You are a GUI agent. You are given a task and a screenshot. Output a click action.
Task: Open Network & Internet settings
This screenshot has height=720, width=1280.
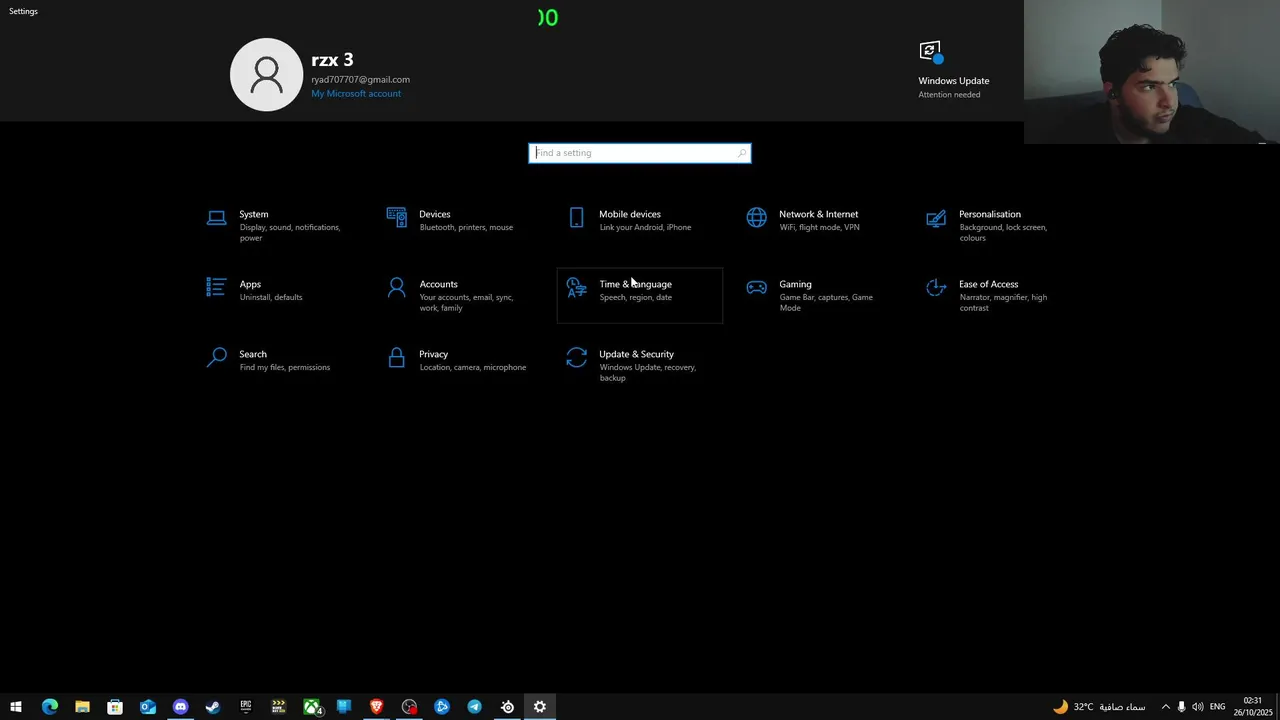pyautogui.click(x=820, y=225)
